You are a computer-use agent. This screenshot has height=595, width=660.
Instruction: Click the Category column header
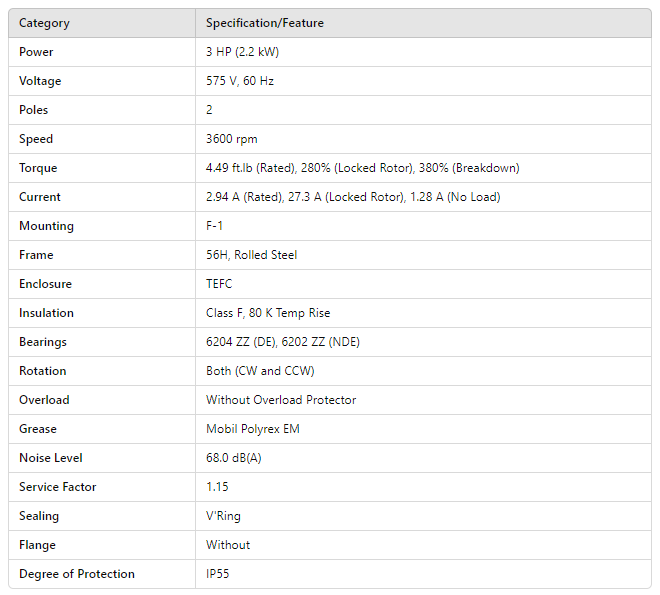[44, 23]
